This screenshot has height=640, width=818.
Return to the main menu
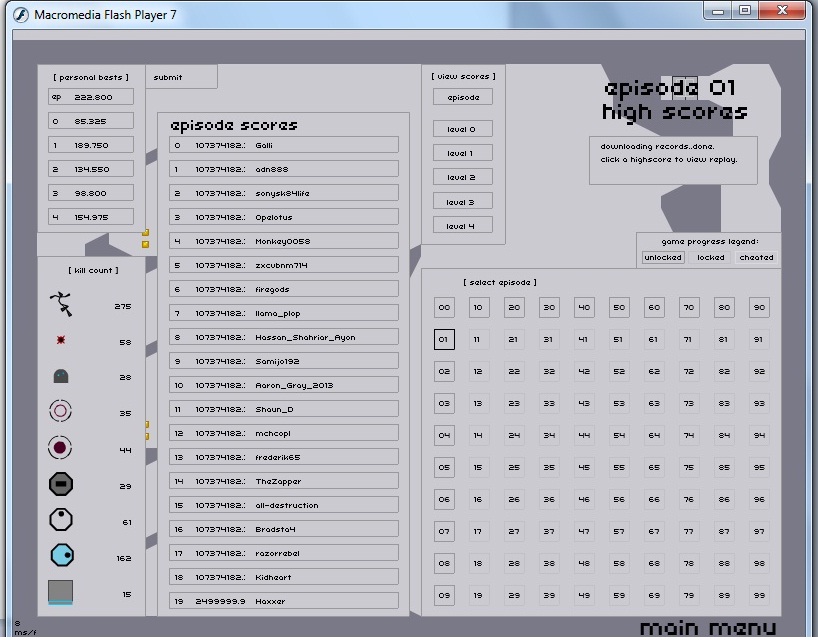[x=707, y=628]
